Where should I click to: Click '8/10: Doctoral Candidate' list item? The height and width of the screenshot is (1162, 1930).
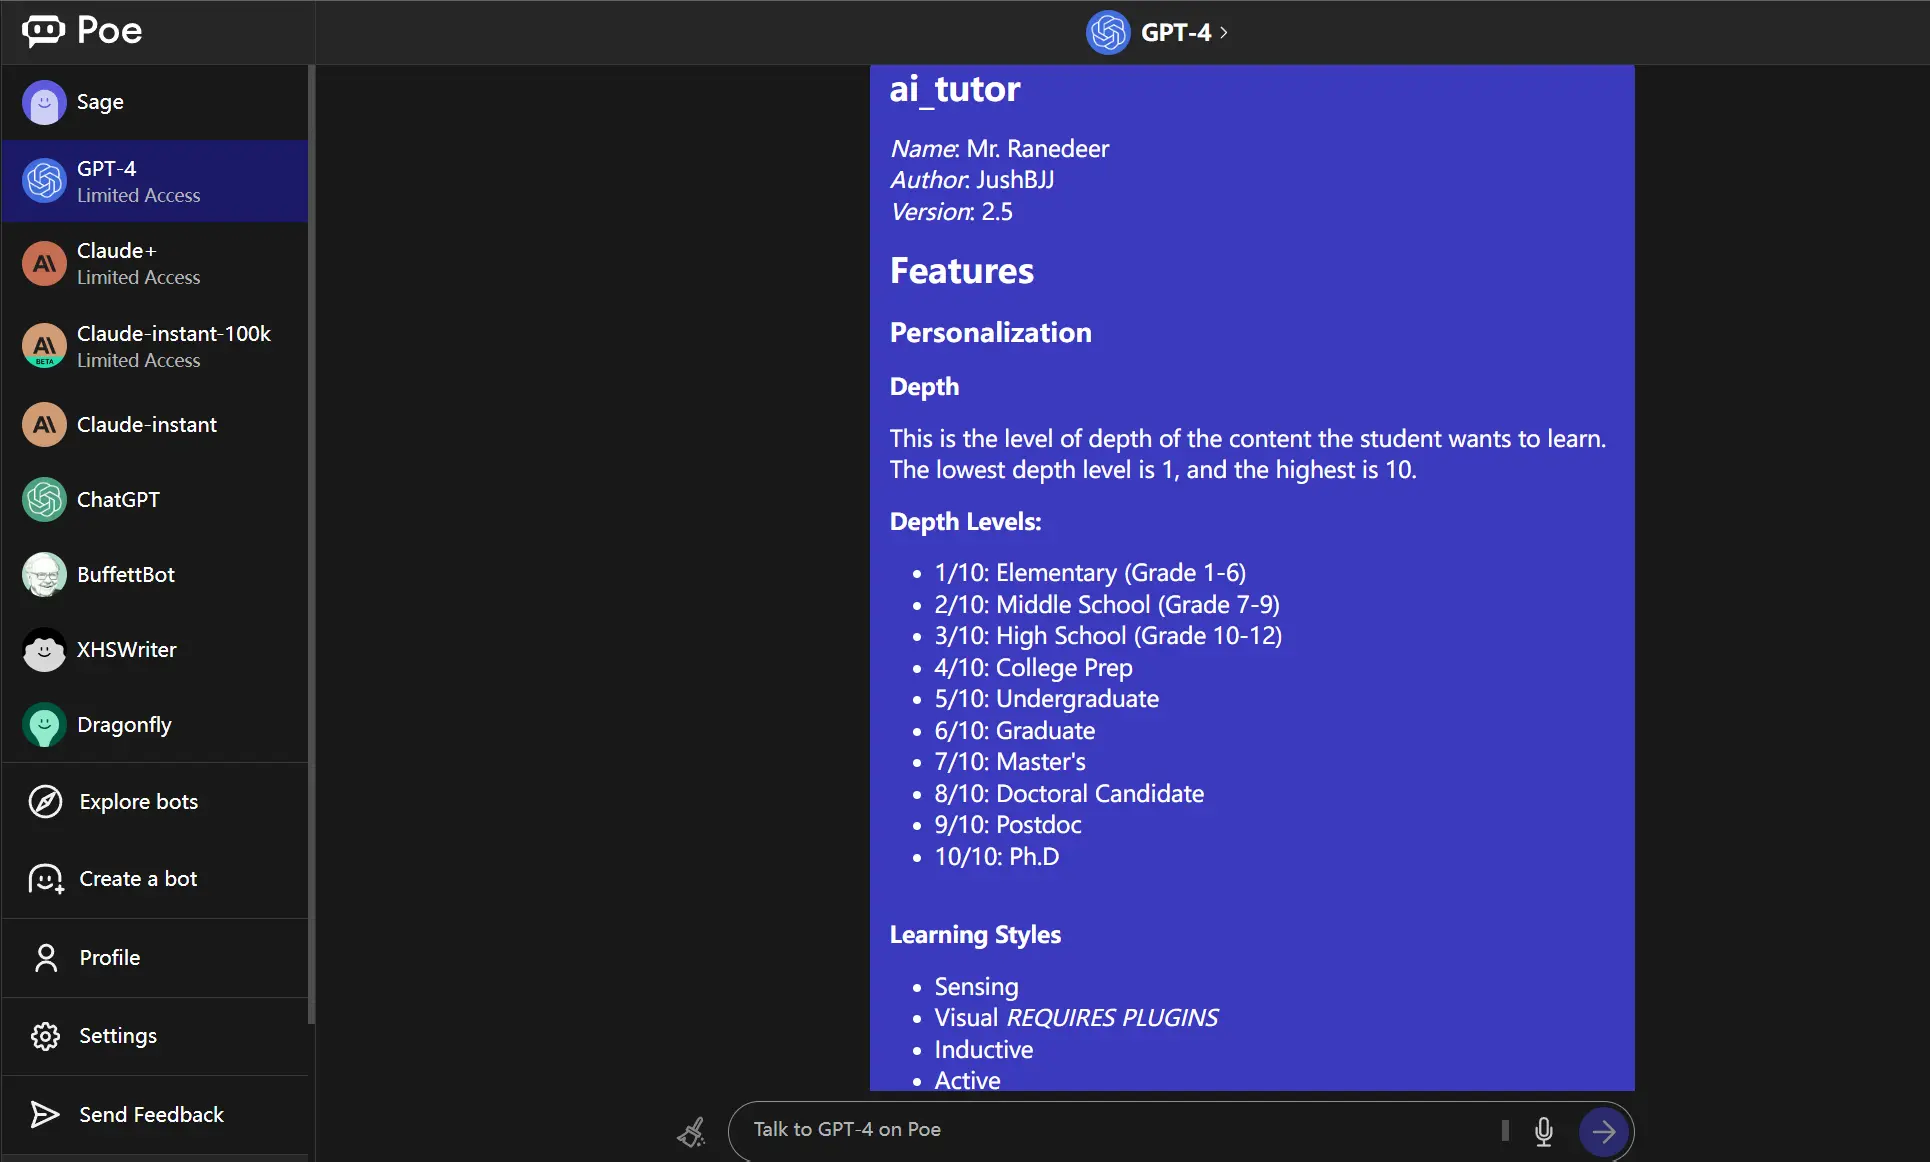point(1069,794)
